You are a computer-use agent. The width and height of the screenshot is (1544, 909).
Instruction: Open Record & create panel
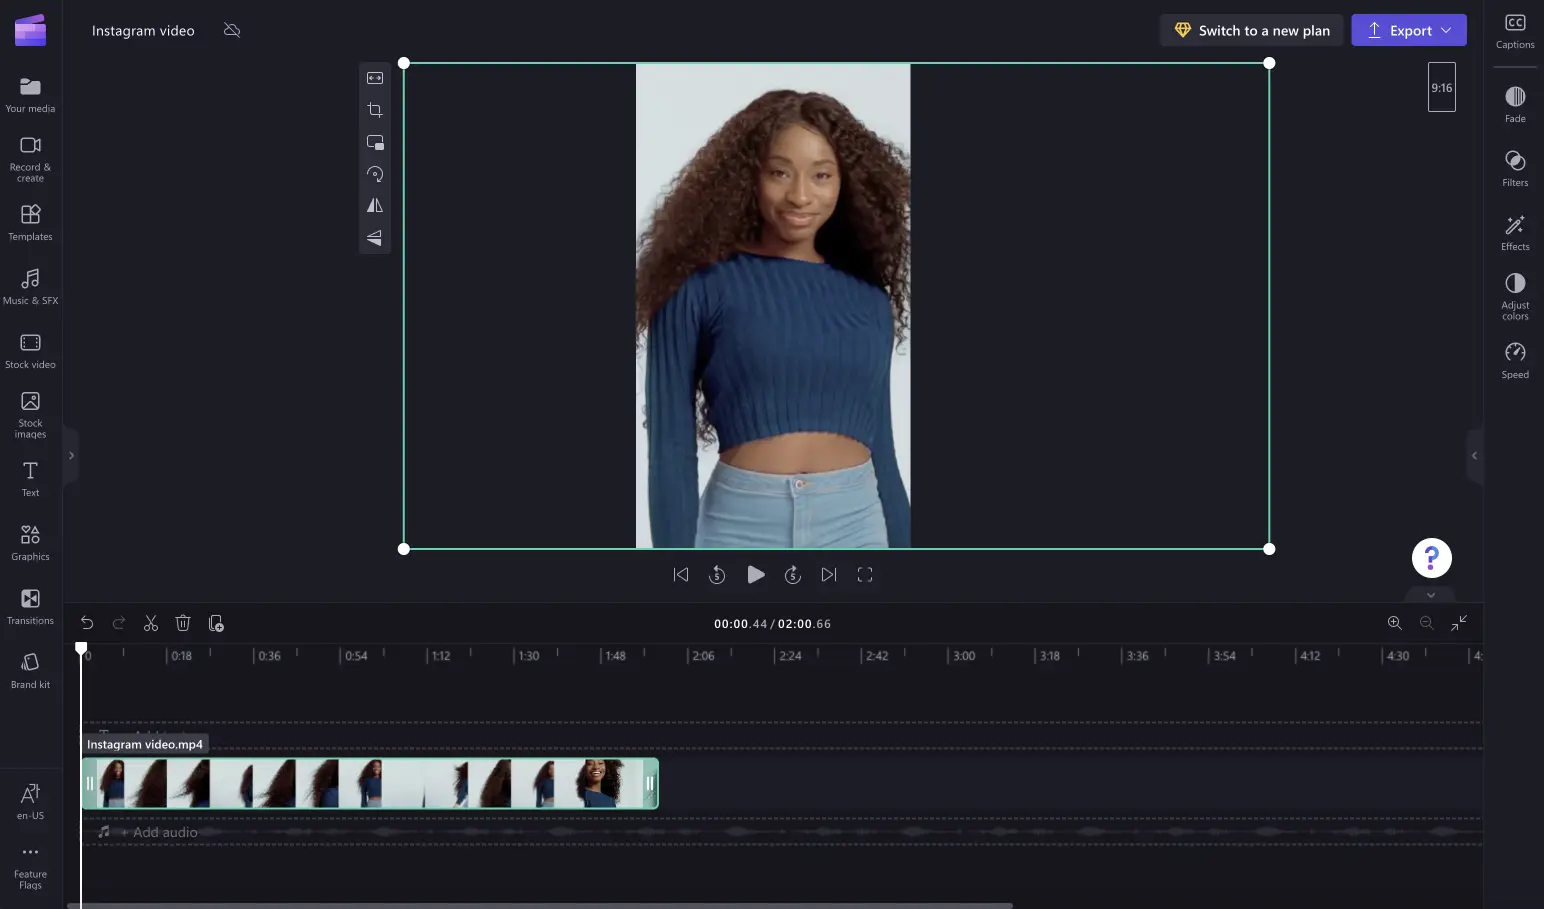point(30,159)
